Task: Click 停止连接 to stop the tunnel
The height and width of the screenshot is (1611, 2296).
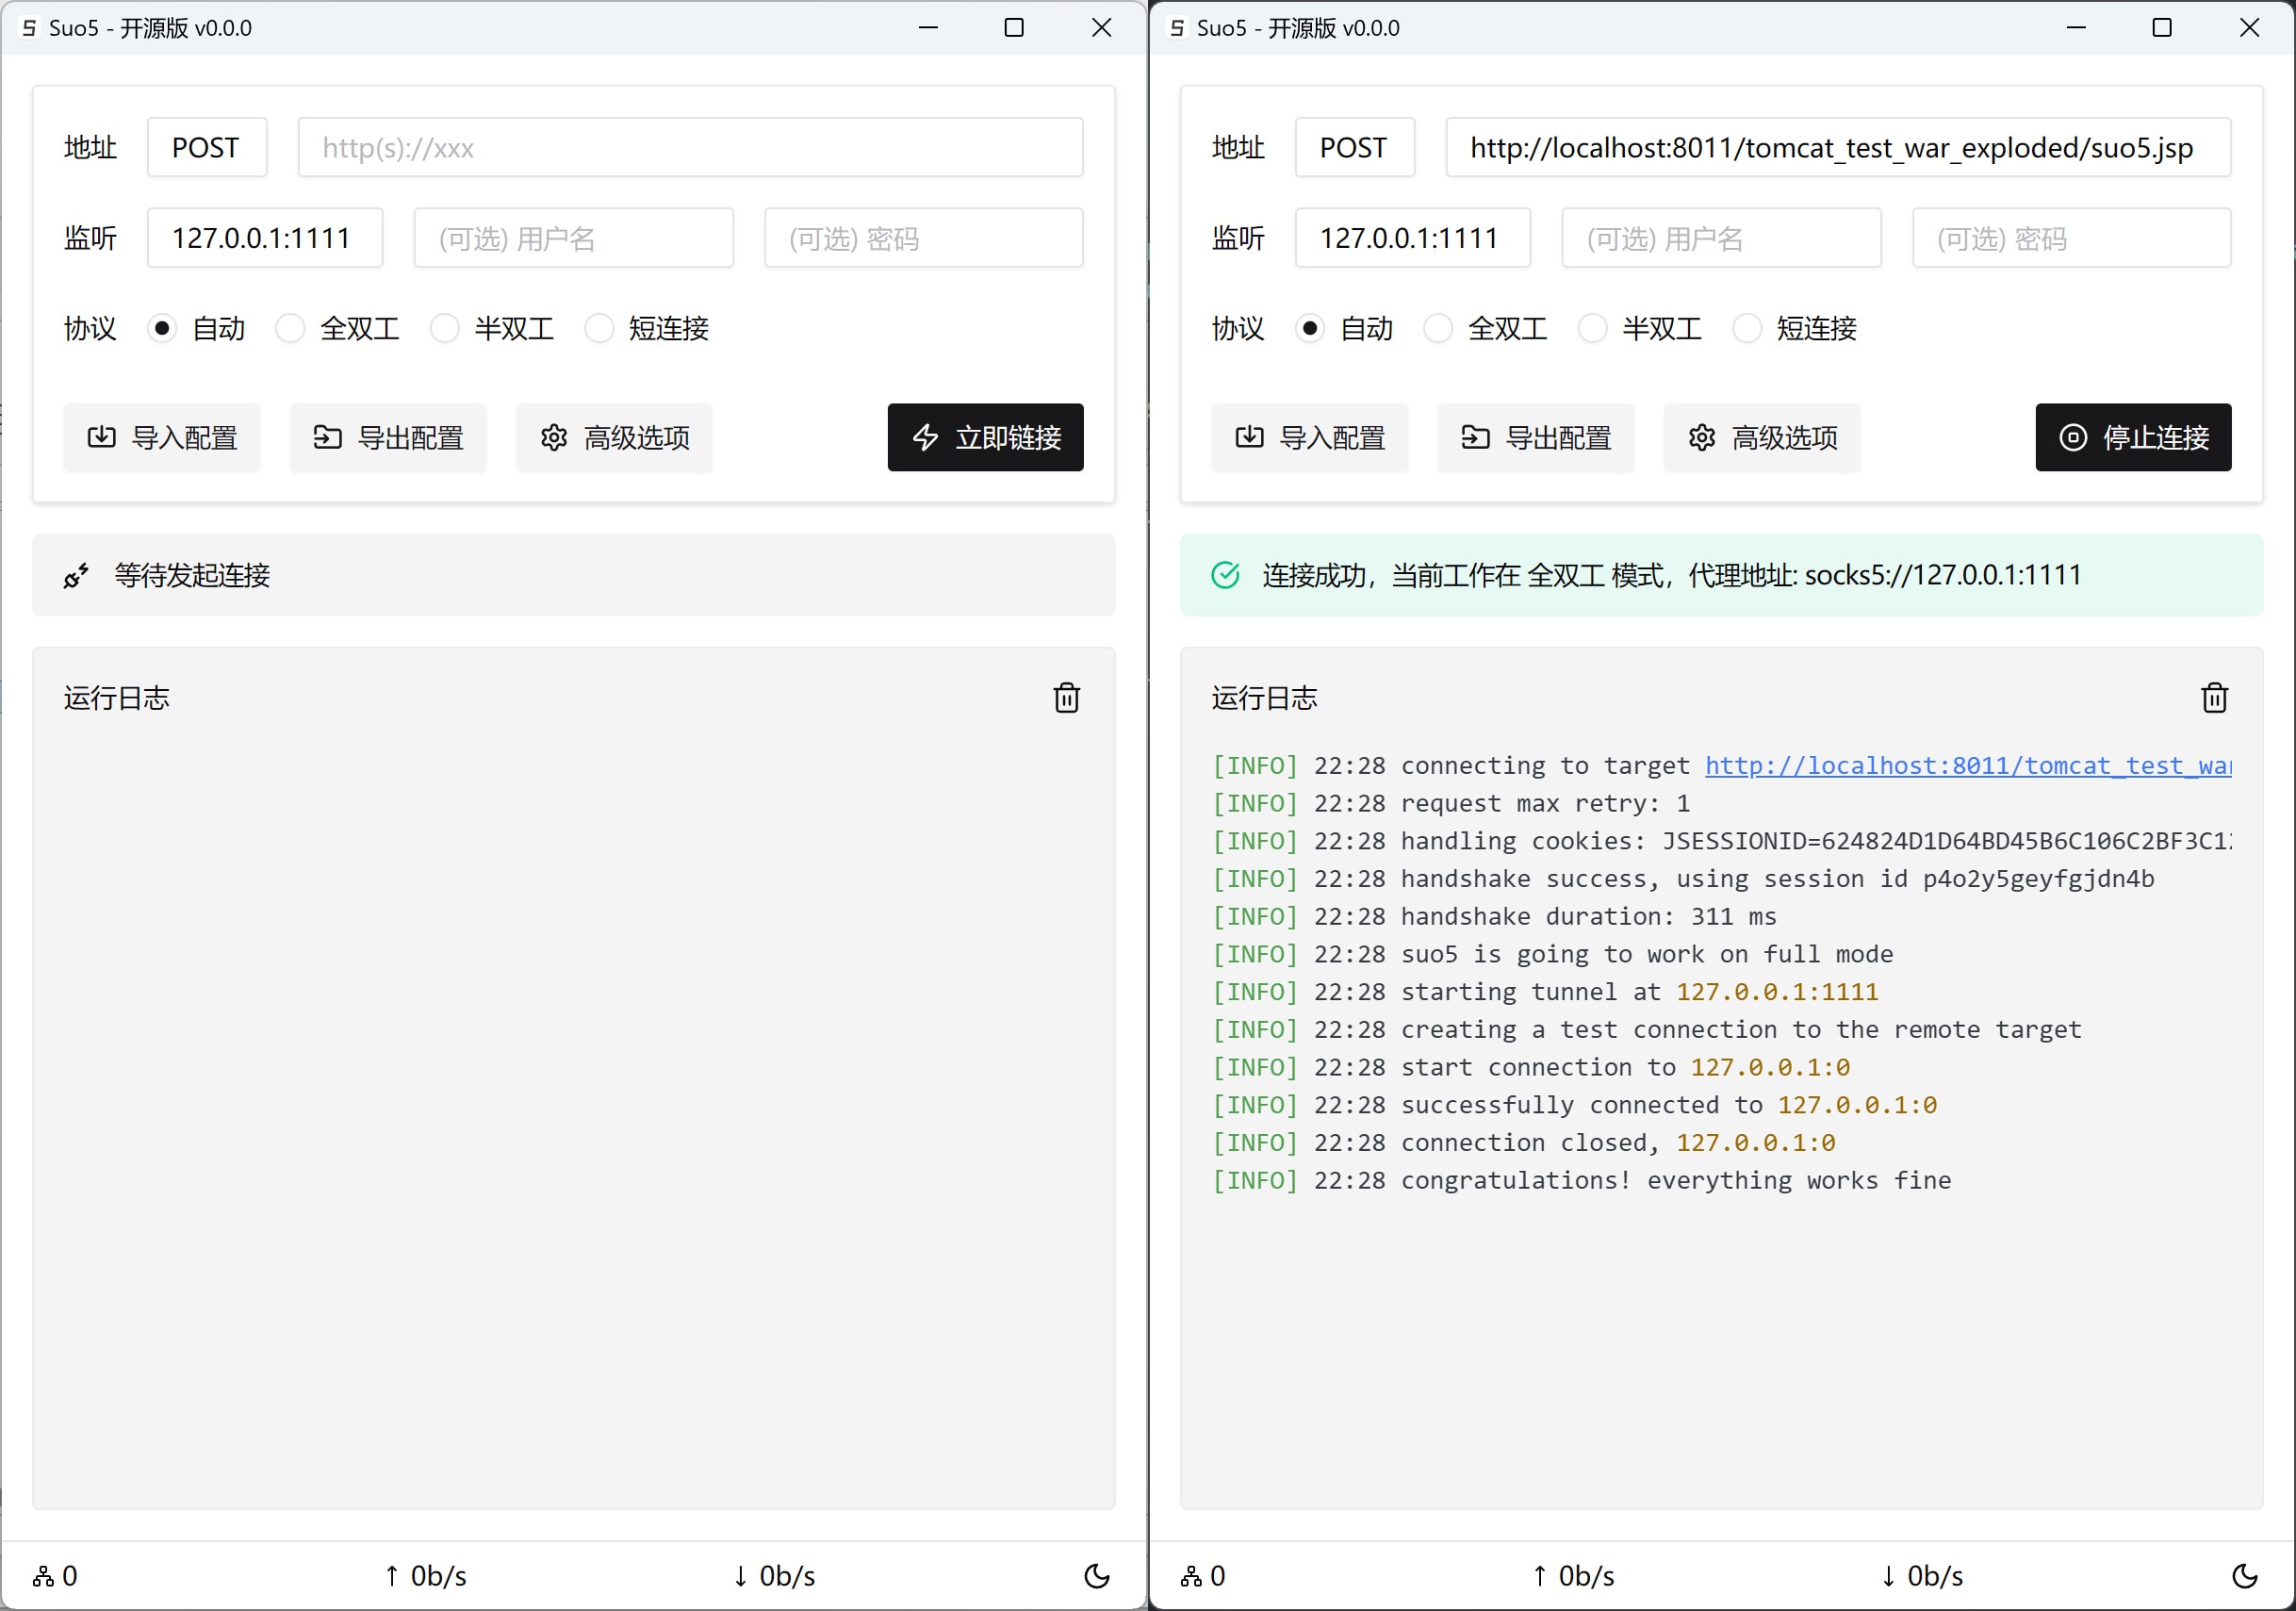Action: coord(2133,437)
